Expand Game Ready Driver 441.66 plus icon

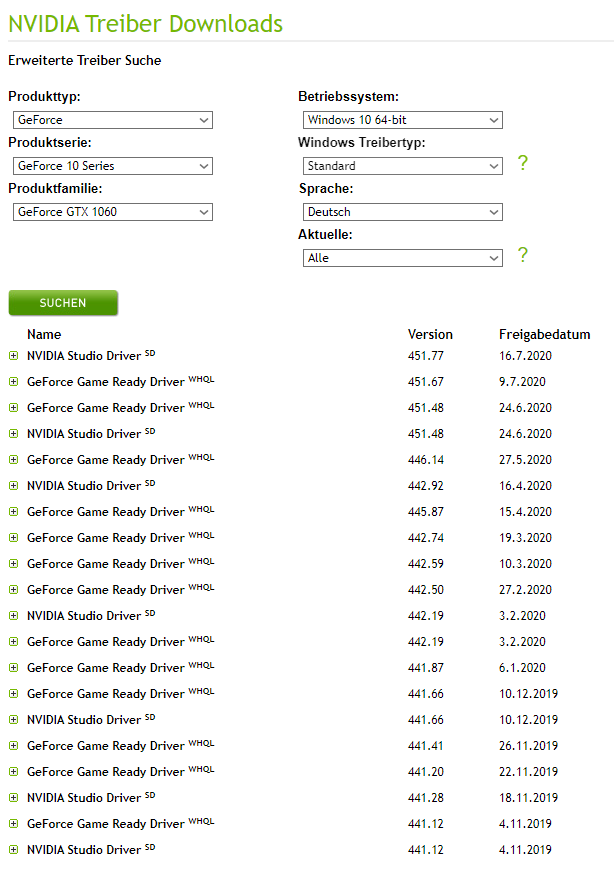point(13,694)
